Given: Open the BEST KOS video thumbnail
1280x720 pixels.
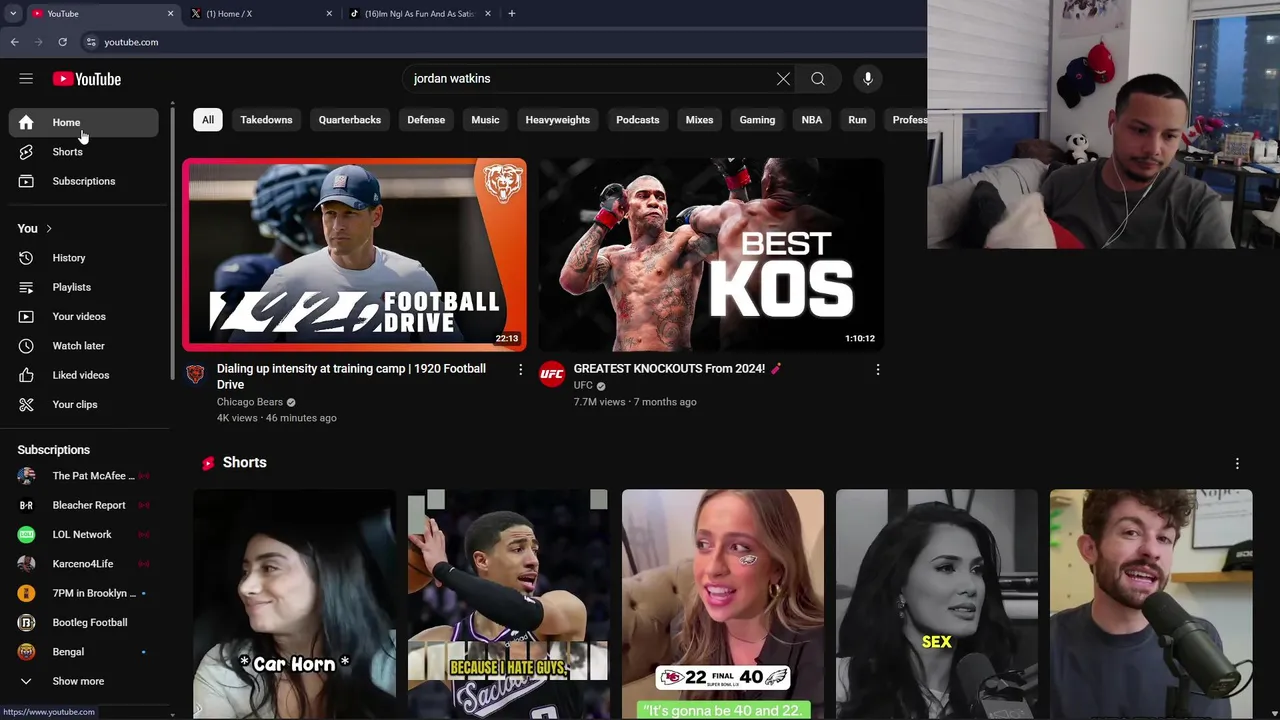Looking at the screenshot, I should [711, 254].
